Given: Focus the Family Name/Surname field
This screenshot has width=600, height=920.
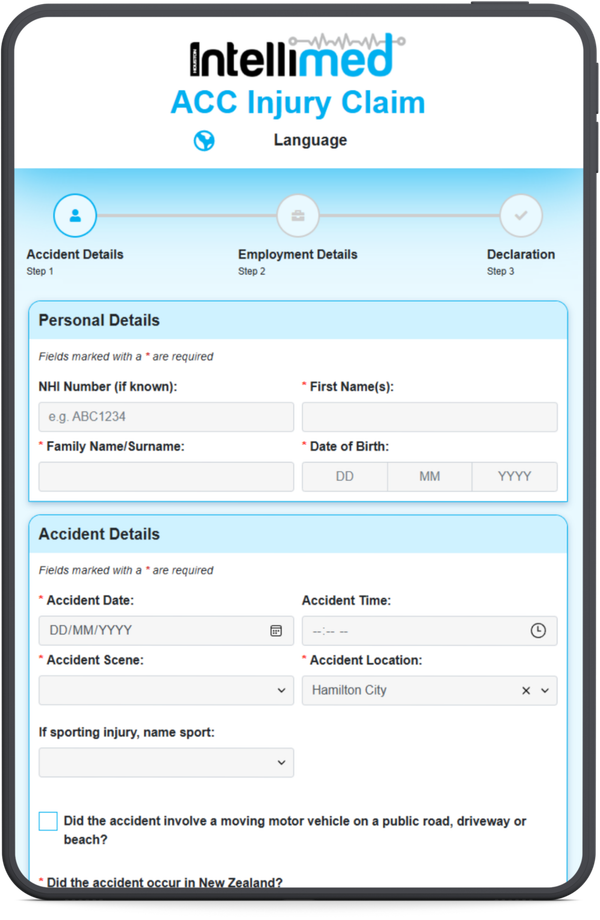Looking at the screenshot, I should [x=166, y=476].
